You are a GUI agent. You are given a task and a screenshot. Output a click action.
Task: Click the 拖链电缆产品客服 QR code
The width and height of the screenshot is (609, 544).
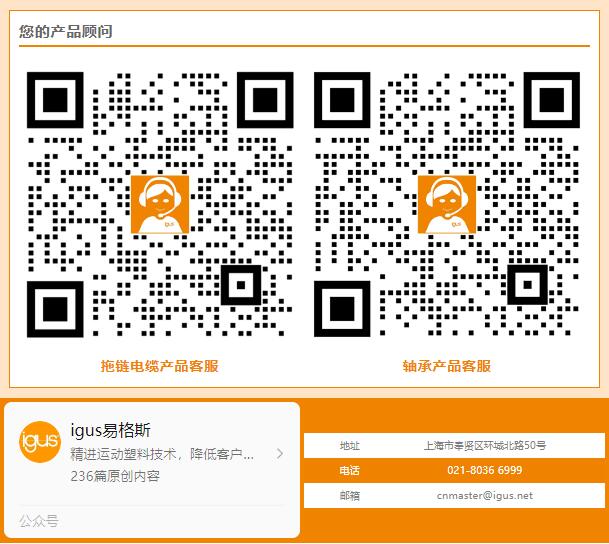[160, 204]
